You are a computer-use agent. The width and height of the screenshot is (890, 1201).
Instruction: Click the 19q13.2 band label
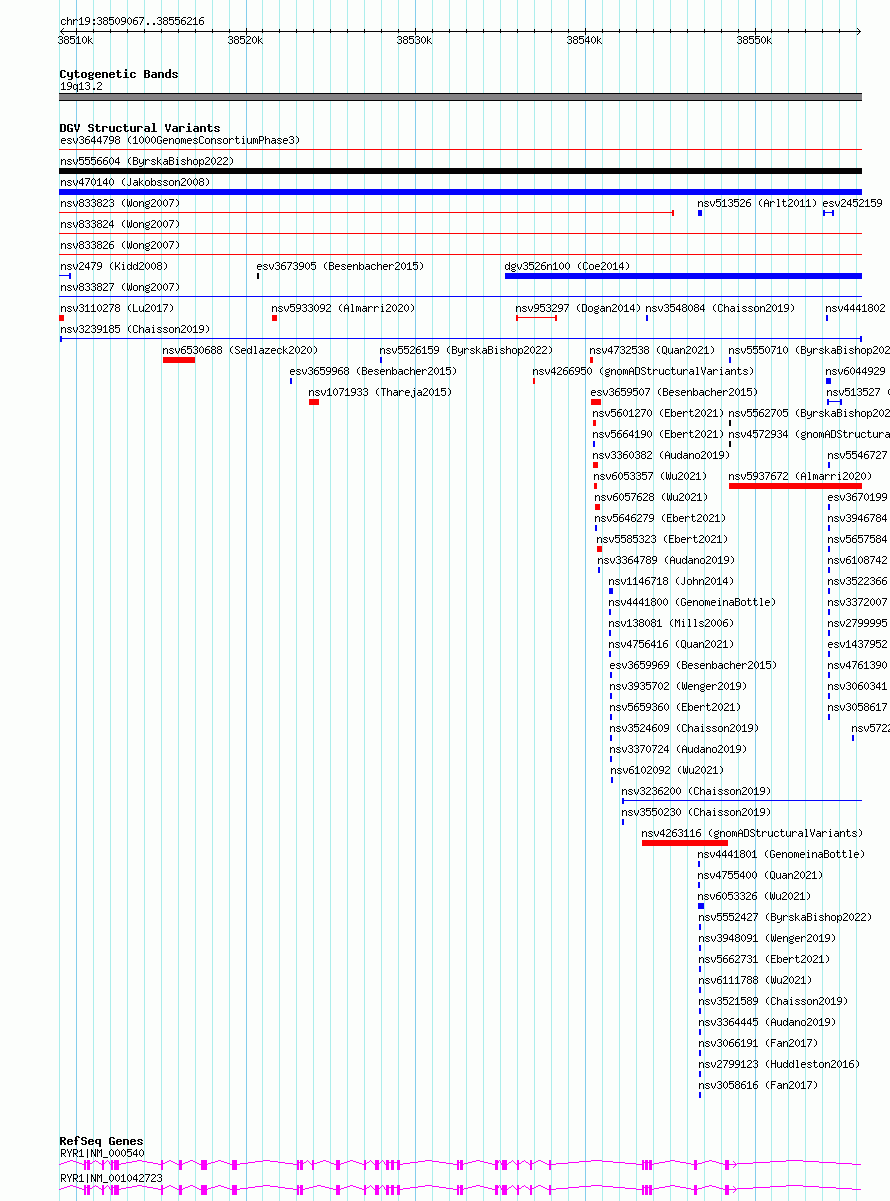click(x=81, y=86)
